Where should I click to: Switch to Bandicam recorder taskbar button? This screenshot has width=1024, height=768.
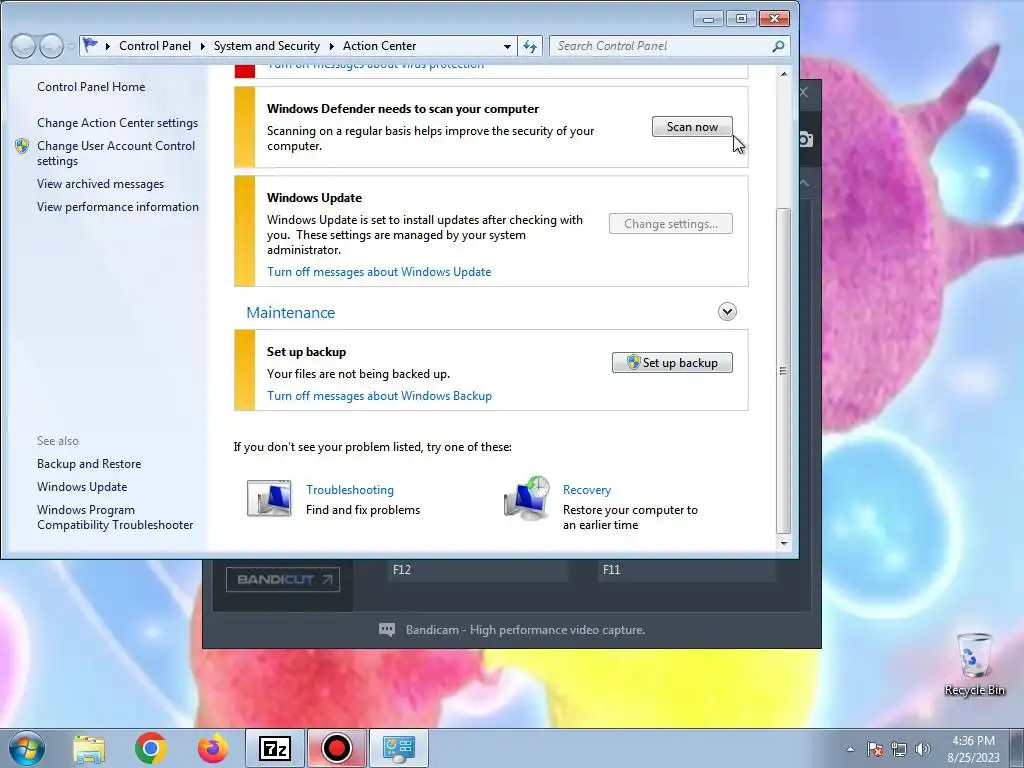coord(337,748)
